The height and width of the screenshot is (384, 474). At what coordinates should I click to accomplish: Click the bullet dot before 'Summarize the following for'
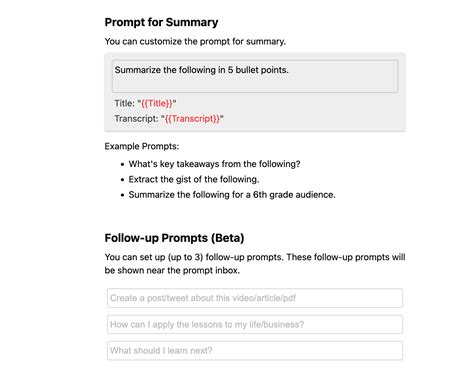(x=122, y=195)
